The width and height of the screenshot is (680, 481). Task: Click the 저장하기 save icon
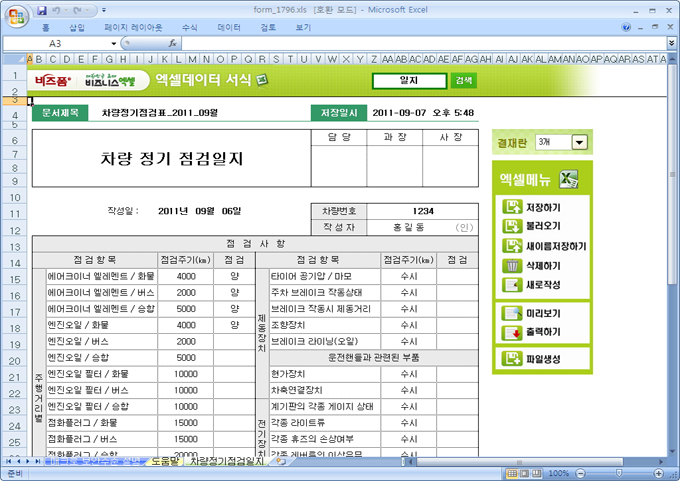click(512, 207)
